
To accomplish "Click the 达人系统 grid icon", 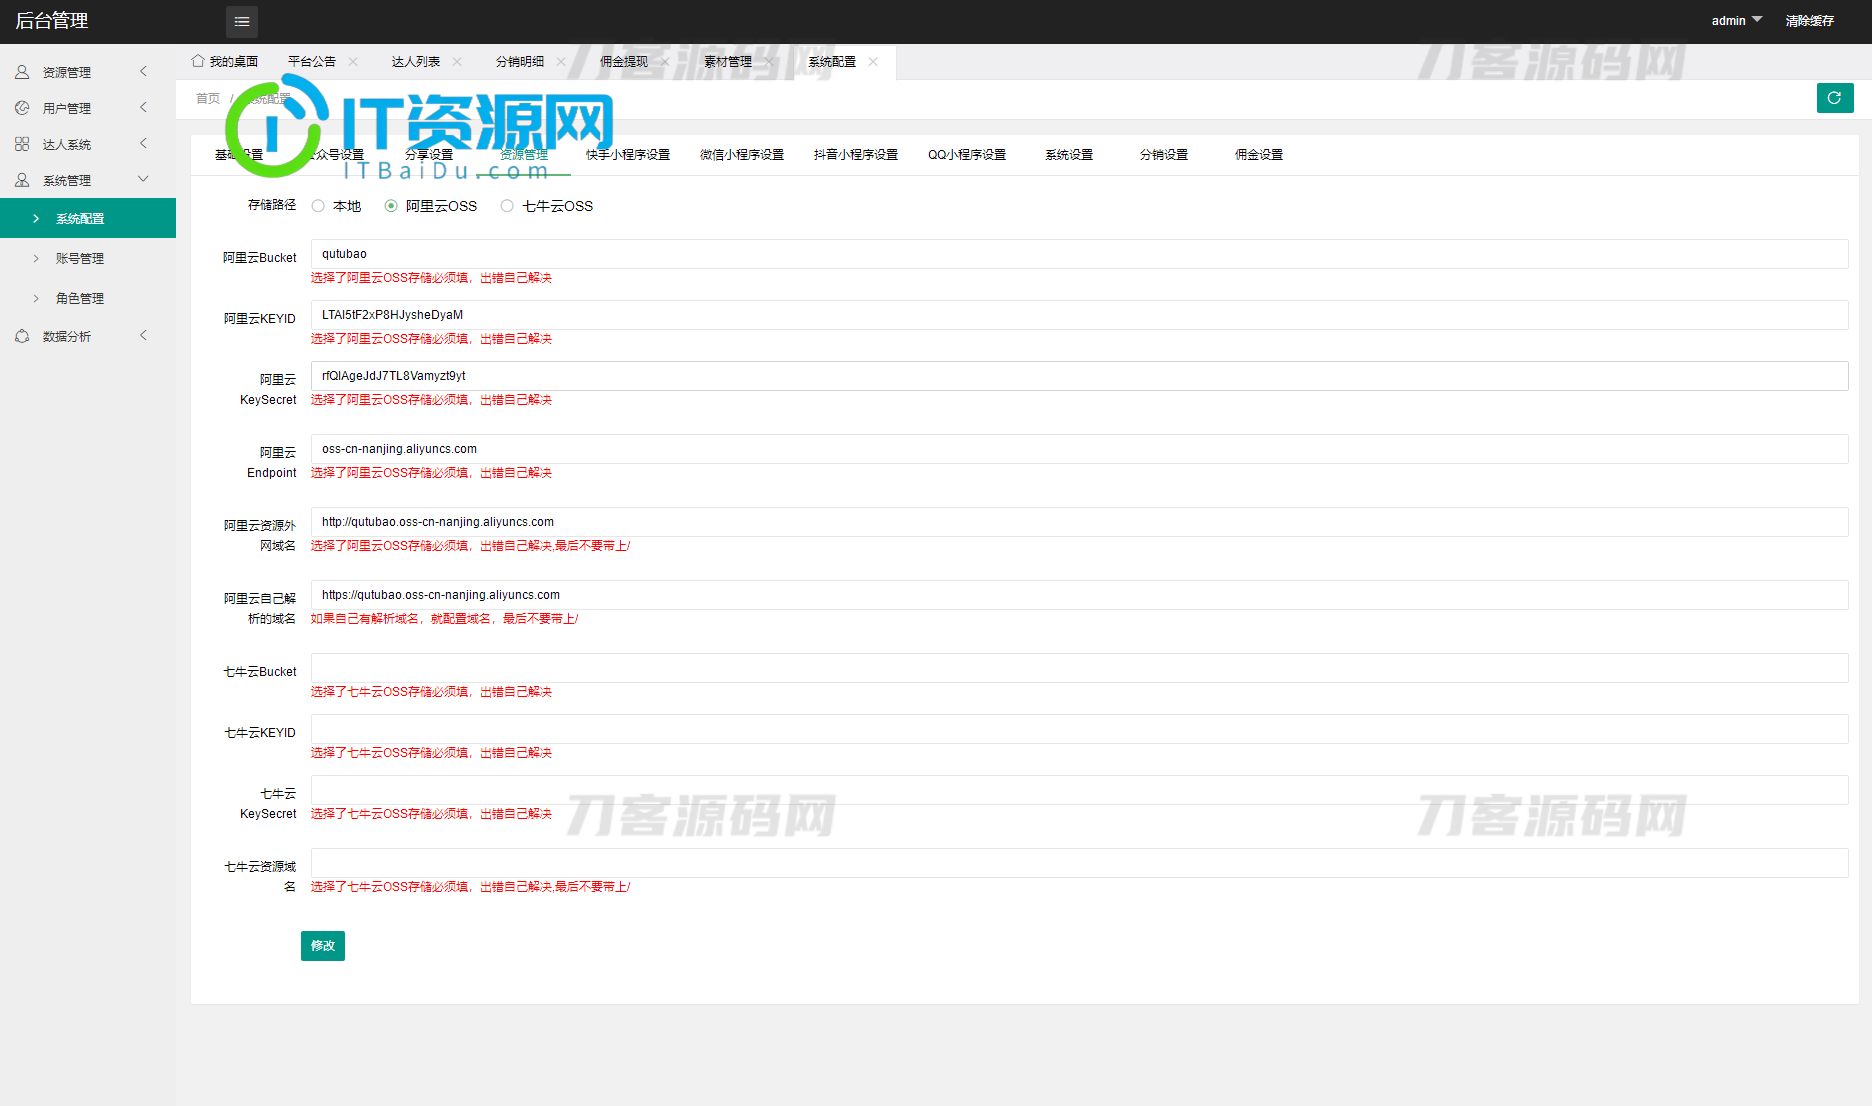I will coord(22,144).
